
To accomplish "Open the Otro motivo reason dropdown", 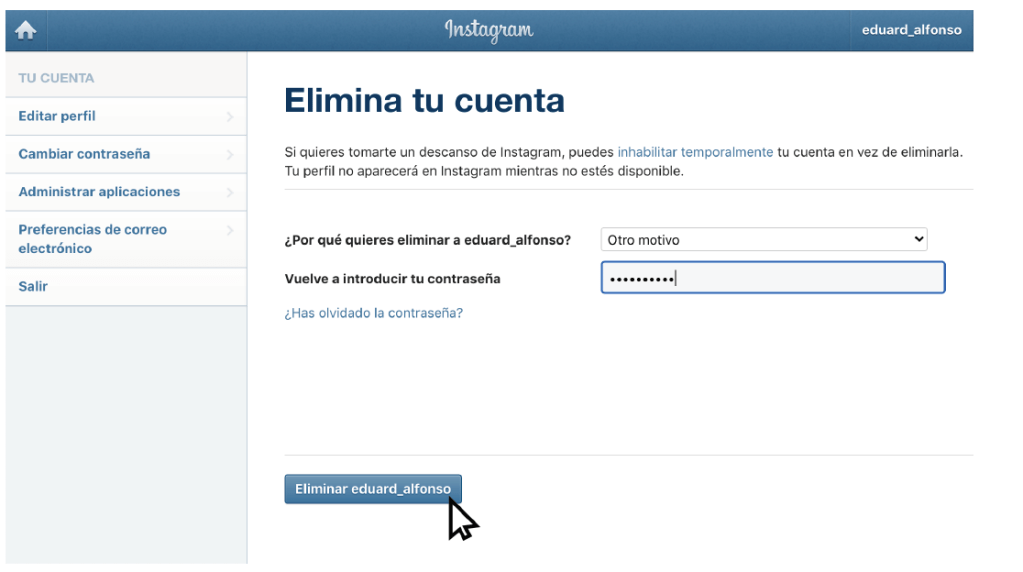I will (764, 240).
